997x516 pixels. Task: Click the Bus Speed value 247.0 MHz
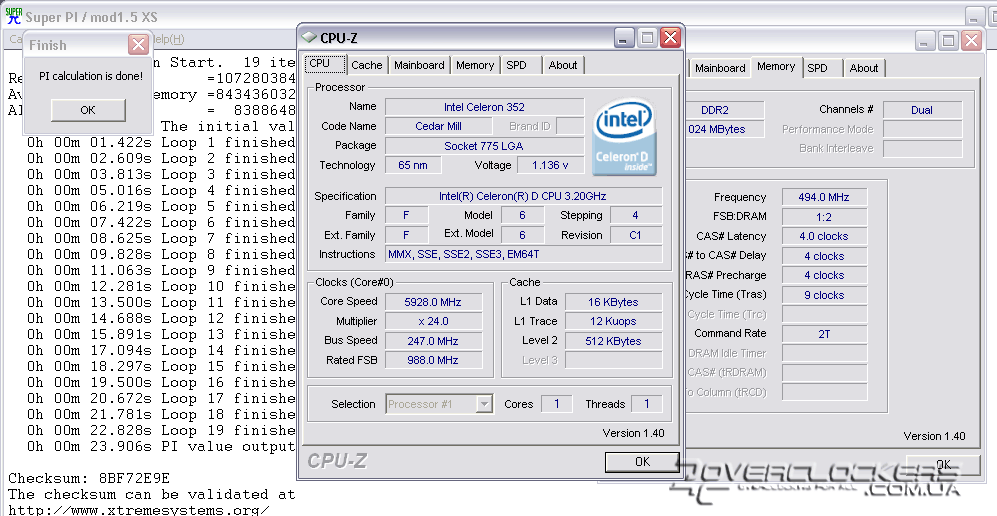[433, 341]
